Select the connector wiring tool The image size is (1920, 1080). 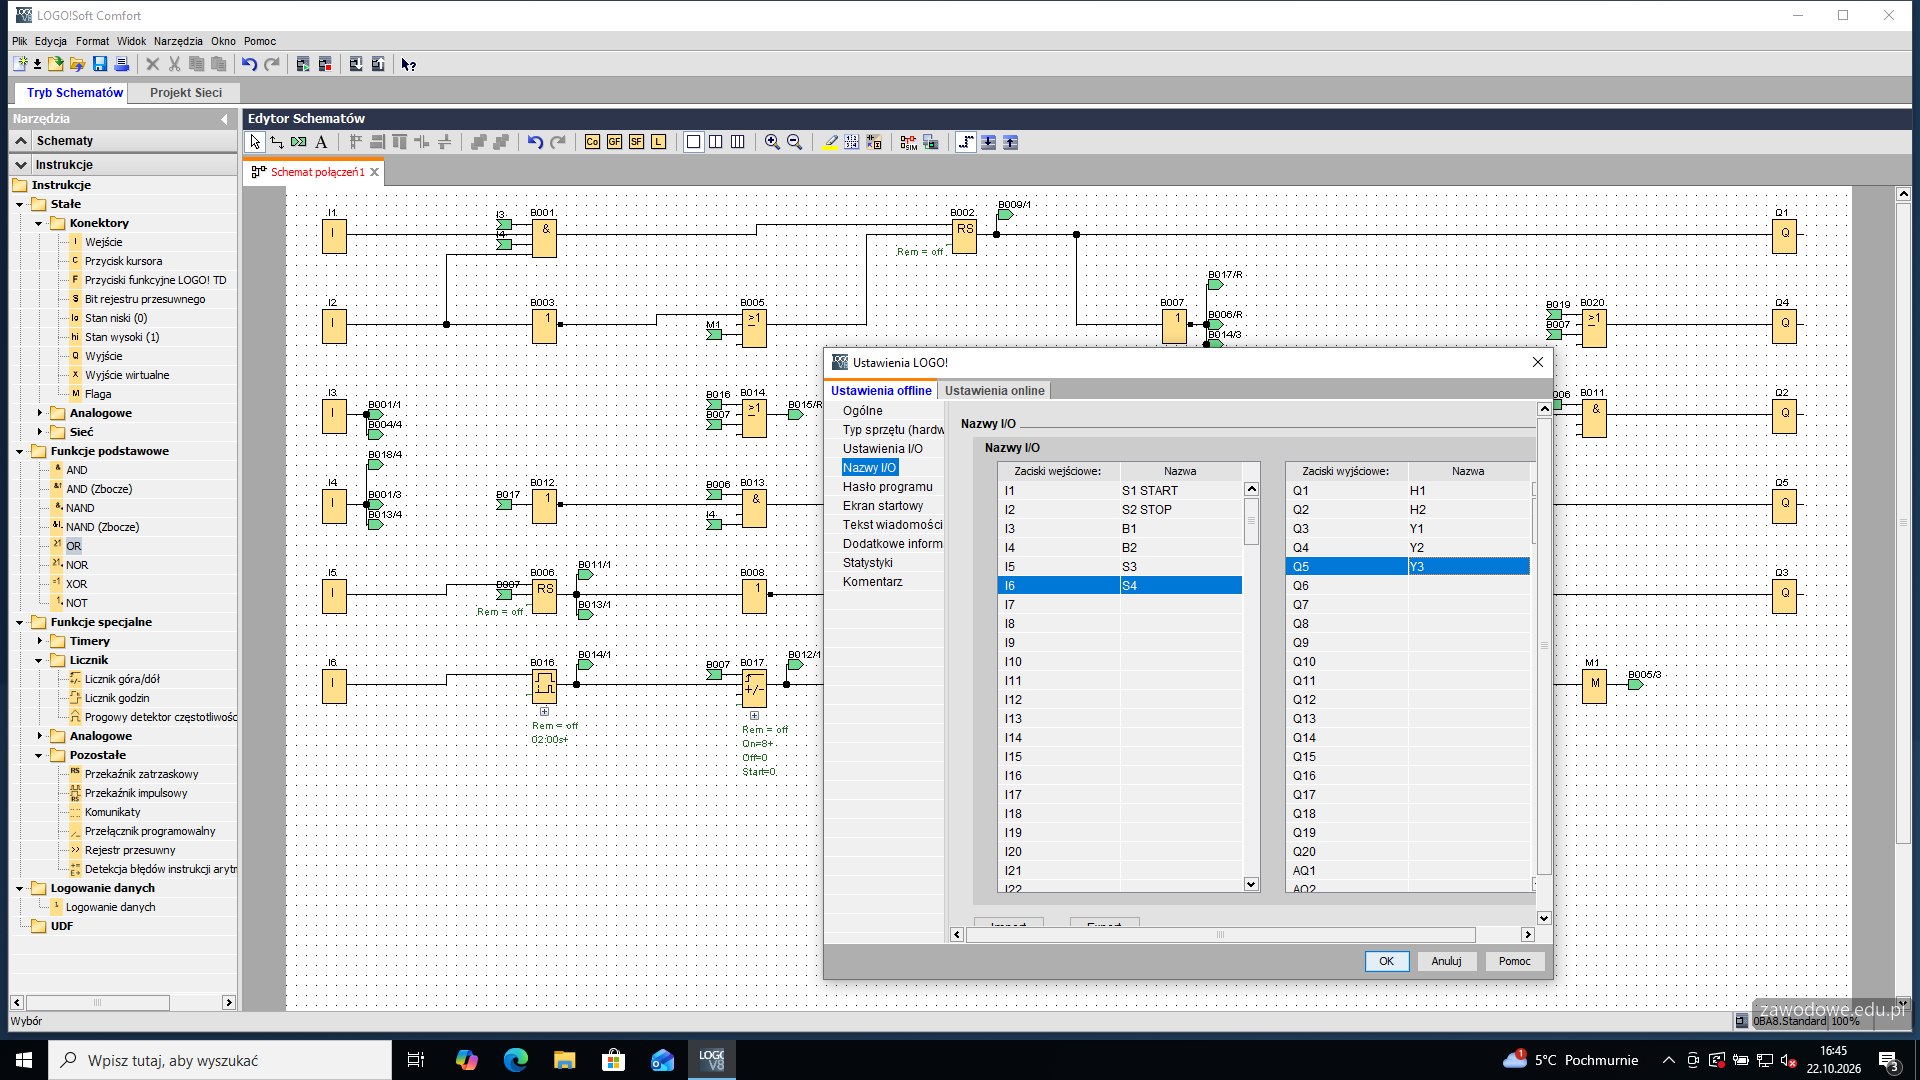pyautogui.click(x=277, y=142)
